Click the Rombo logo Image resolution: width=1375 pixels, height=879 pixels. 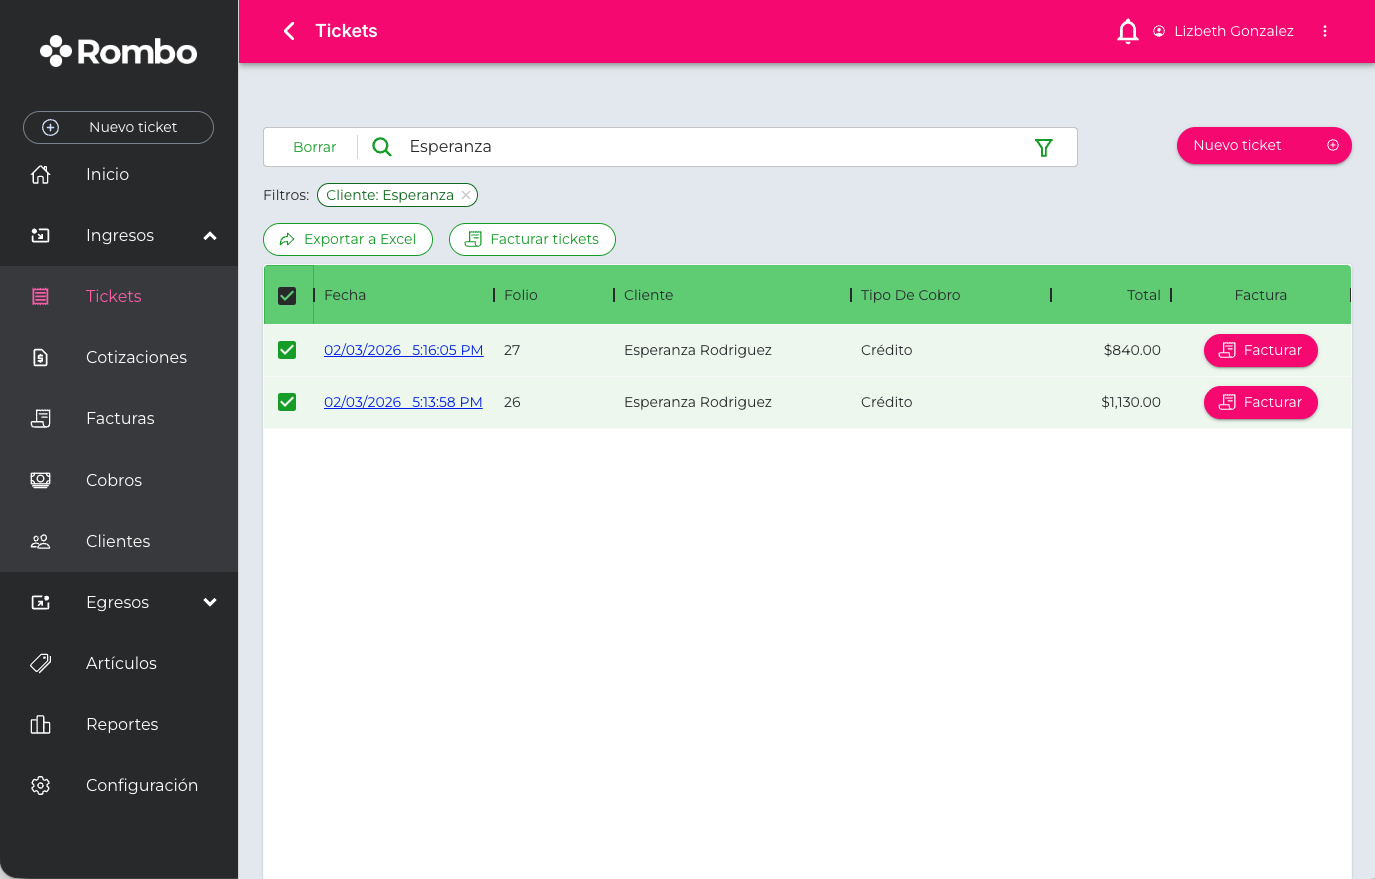(119, 51)
